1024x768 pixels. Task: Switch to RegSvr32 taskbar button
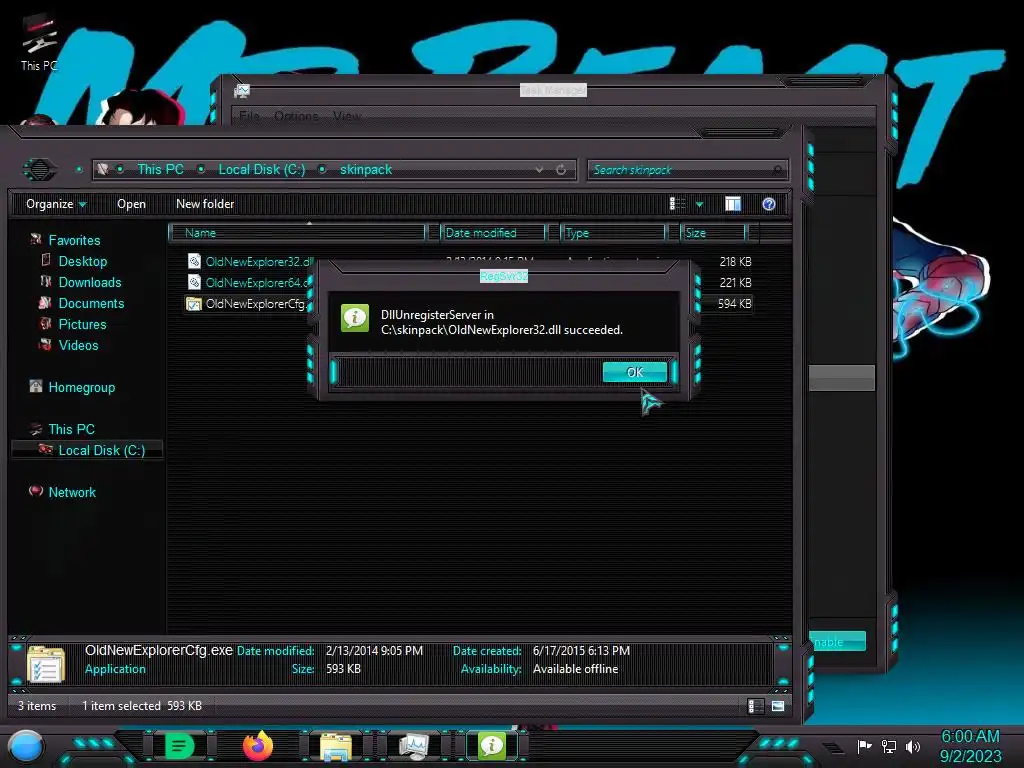(x=492, y=746)
